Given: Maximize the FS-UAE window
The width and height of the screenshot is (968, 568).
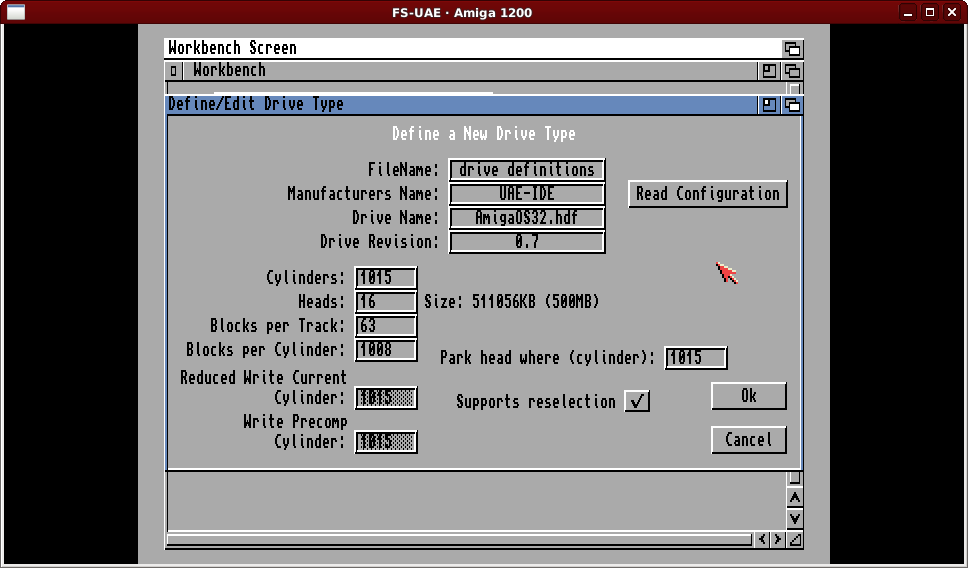Looking at the screenshot, I should pyautogui.click(x=930, y=12).
